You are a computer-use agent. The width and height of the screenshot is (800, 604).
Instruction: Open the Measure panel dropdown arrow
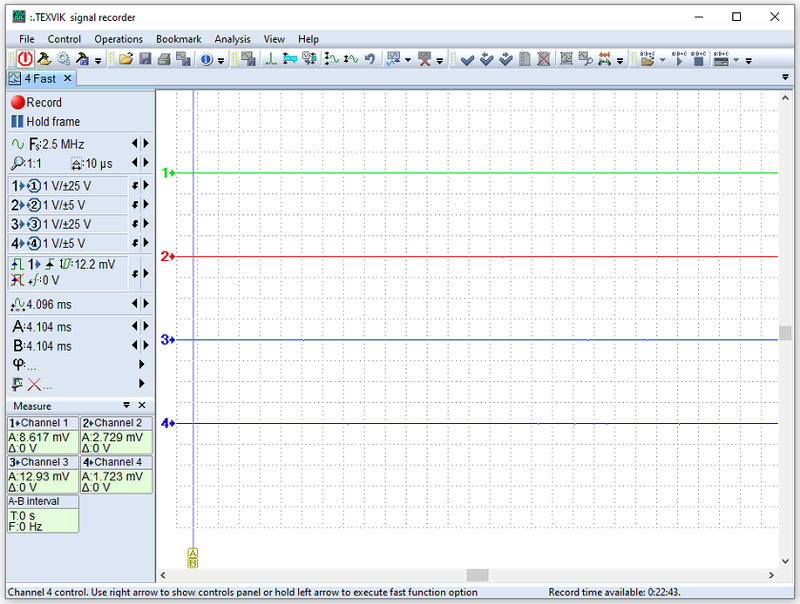pyautogui.click(x=127, y=405)
